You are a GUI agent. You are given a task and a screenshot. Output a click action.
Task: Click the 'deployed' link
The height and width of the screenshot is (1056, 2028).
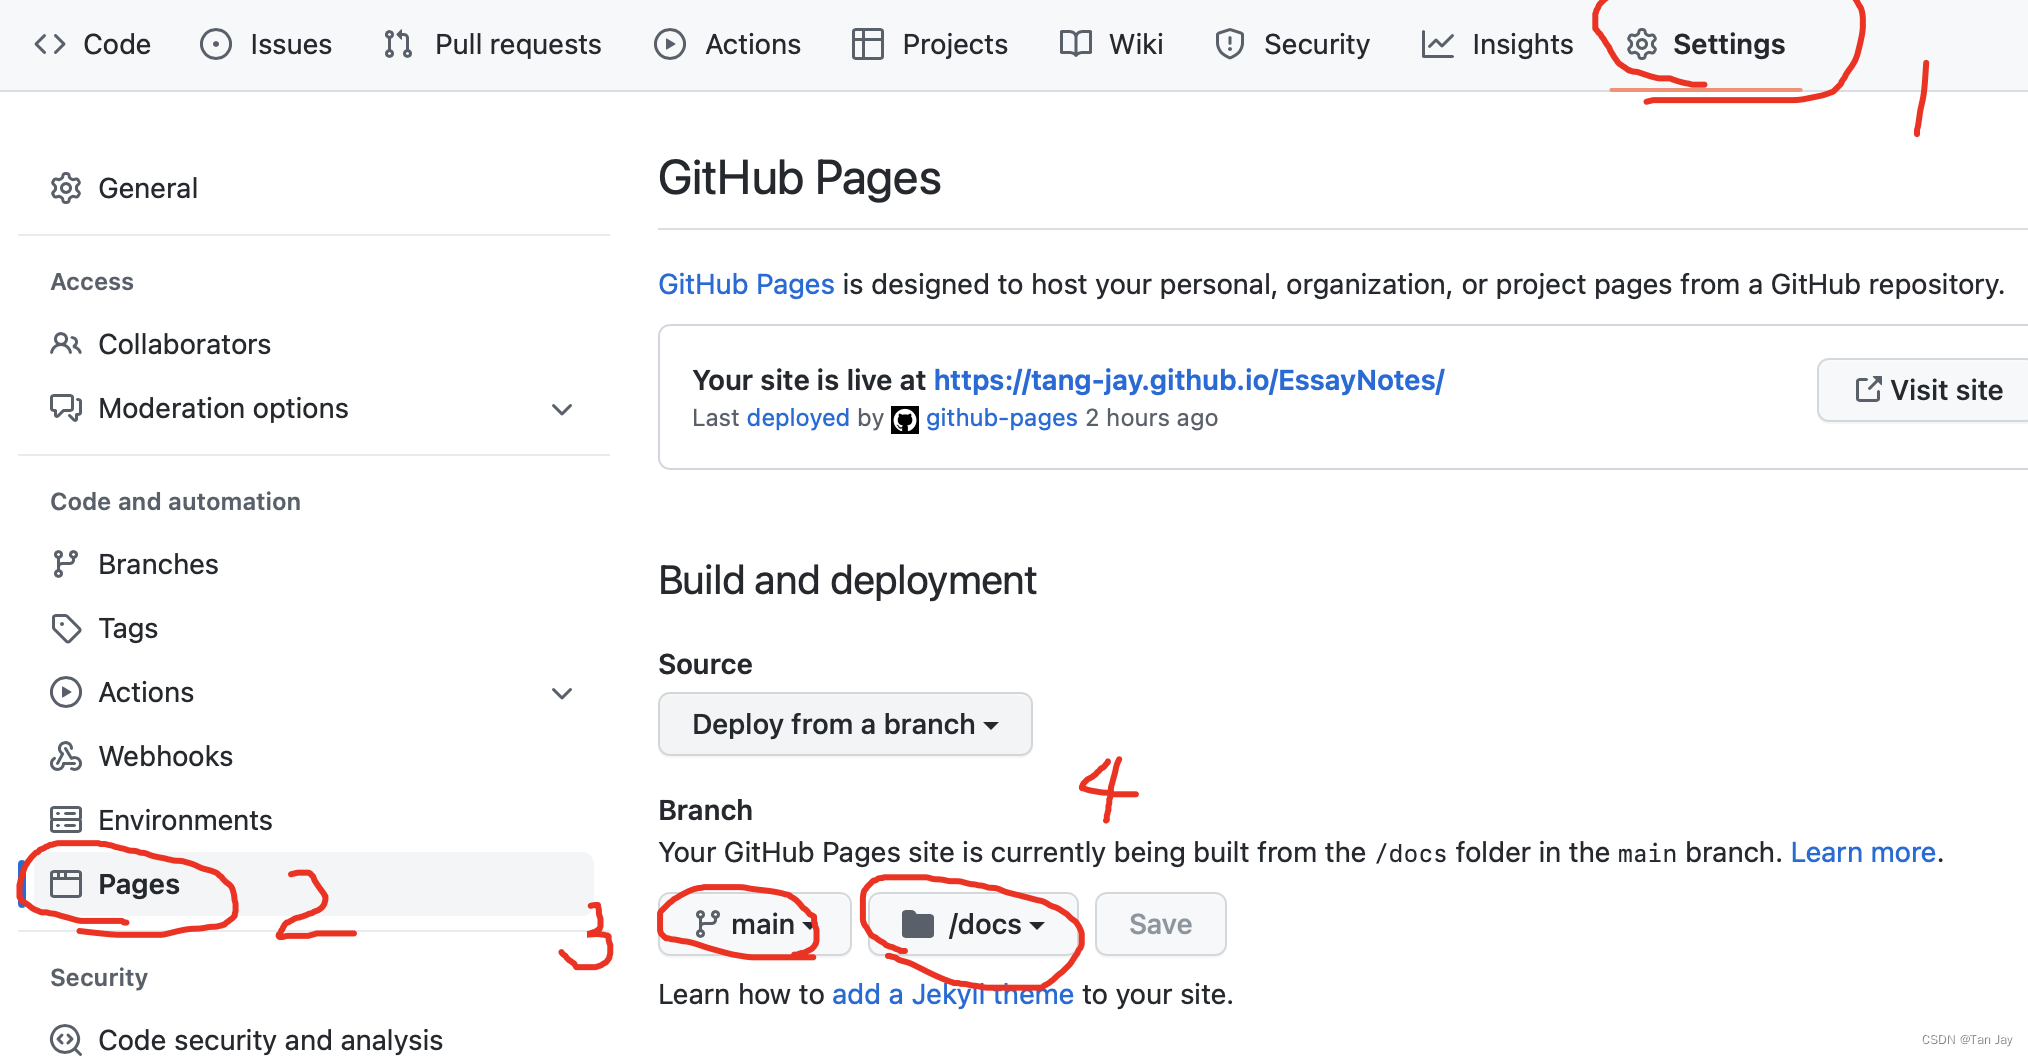(x=798, y=417)
